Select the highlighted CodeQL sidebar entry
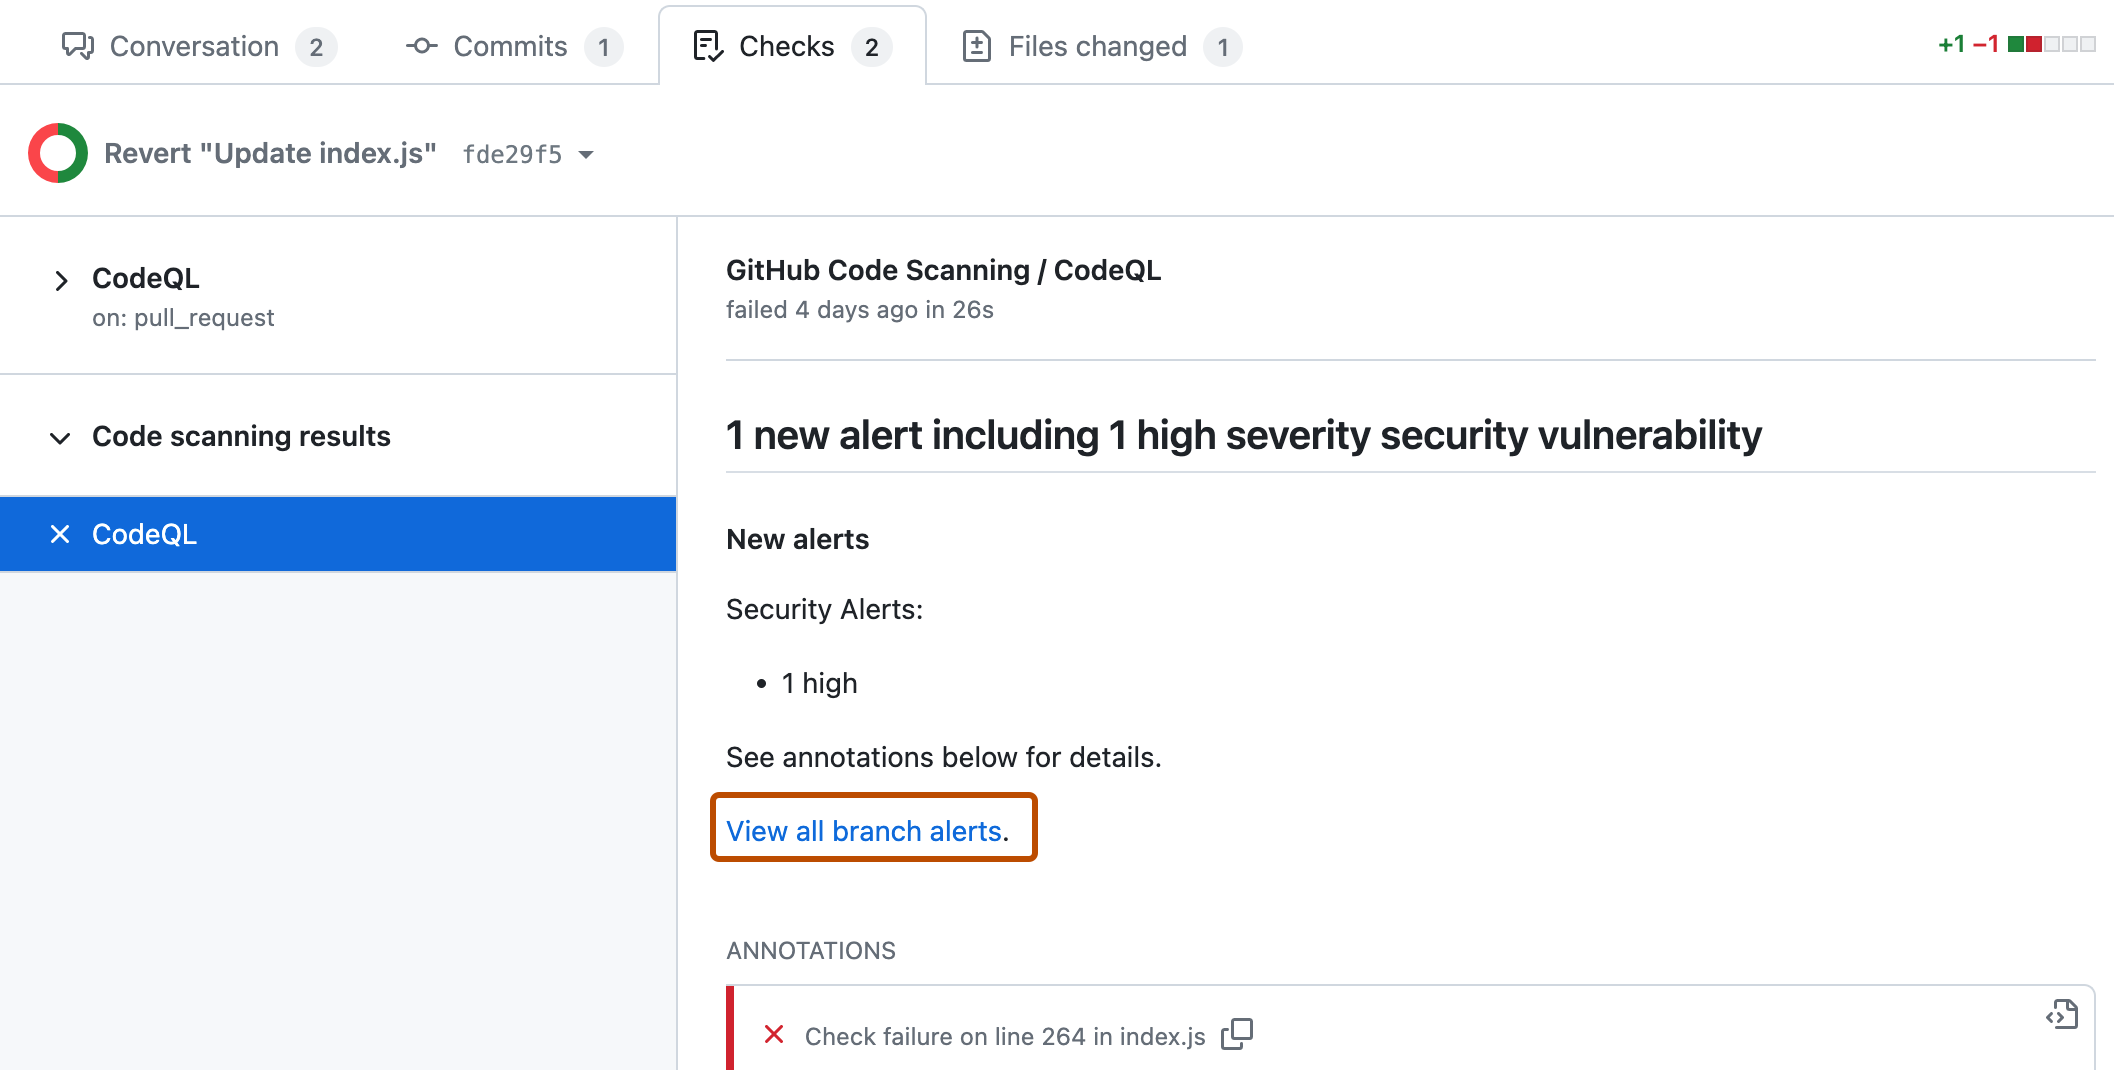This screenshot has width=2114, height=1070. (145, 533)
